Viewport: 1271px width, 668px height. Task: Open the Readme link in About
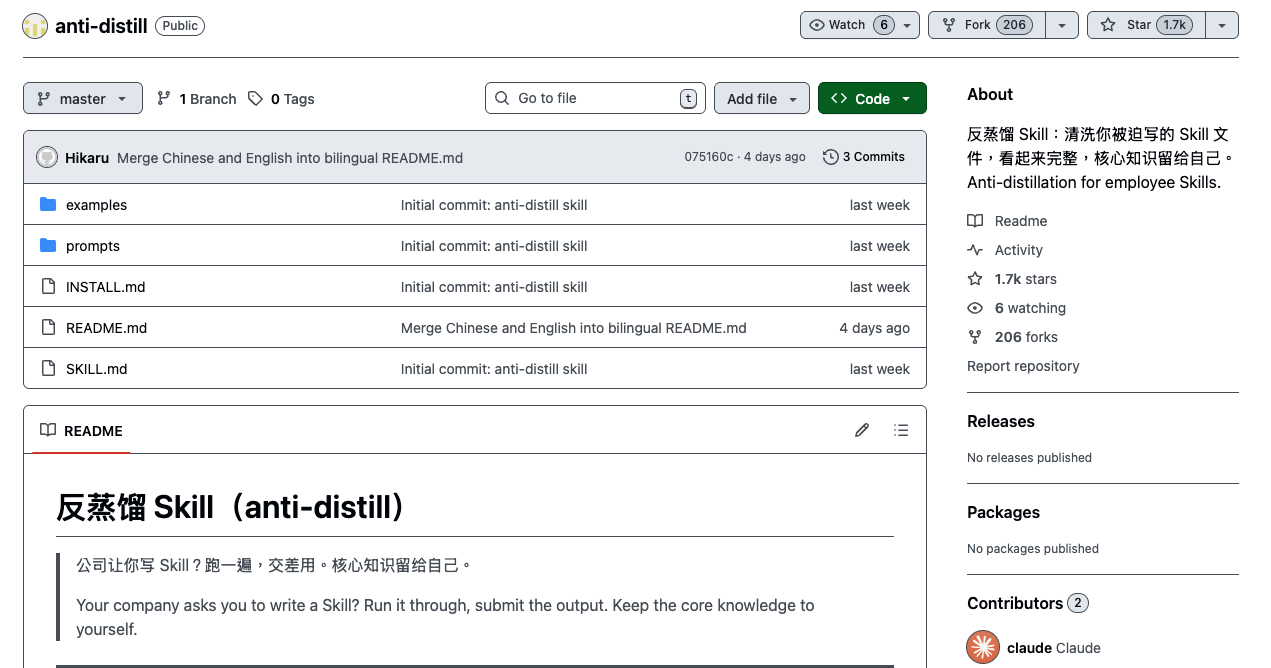click(x=1007, y=221)
